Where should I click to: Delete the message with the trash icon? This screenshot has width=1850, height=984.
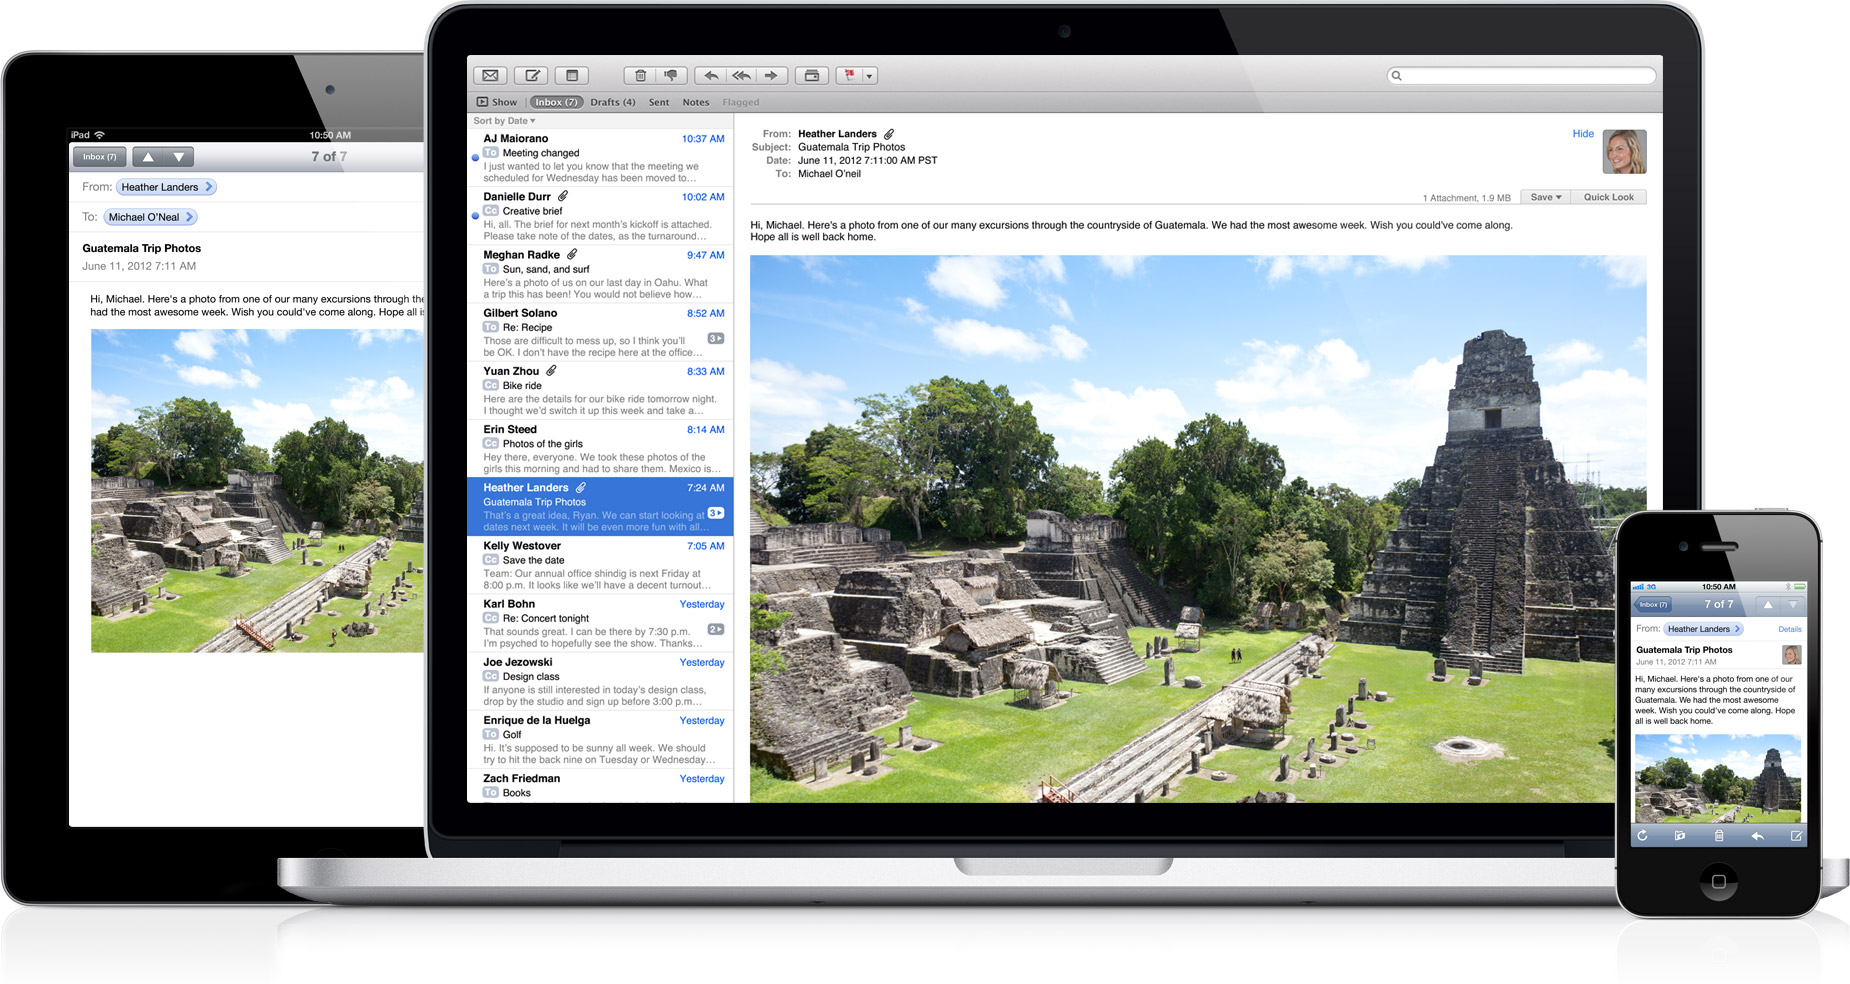point(640,76)
